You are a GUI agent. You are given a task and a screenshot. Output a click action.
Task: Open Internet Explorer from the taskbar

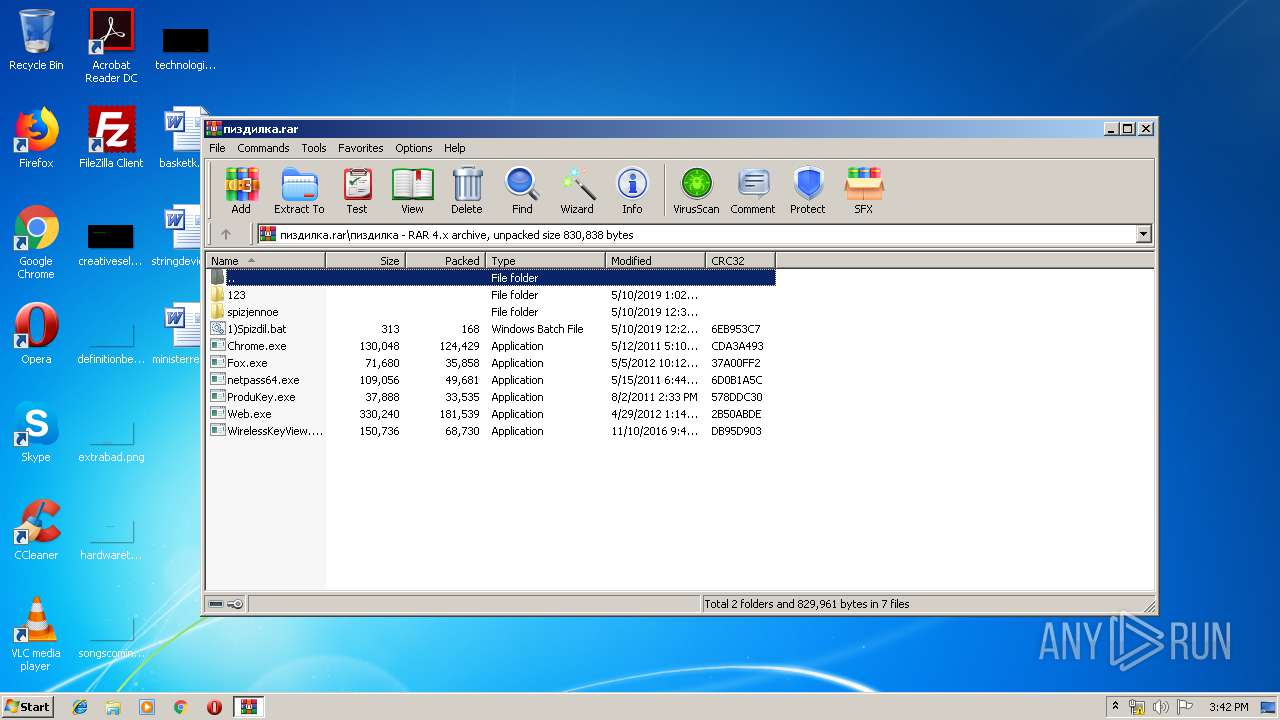pyautogui.click(x=80, y=707)
